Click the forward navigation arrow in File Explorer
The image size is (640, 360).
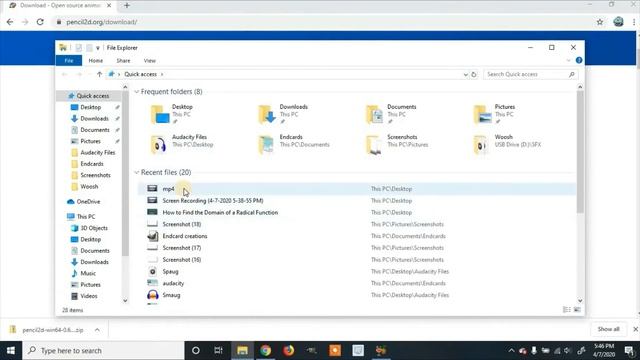point(79,74)
